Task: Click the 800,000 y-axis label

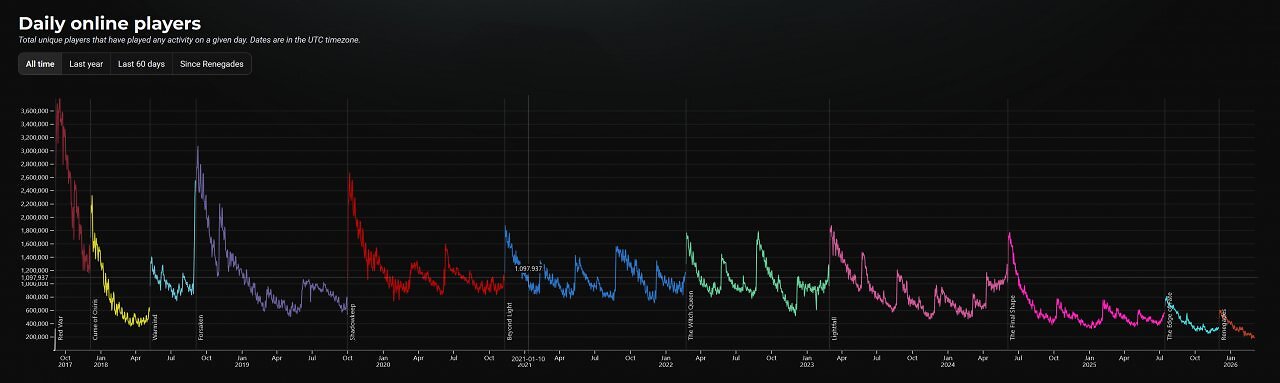Action: pos(37,297)
